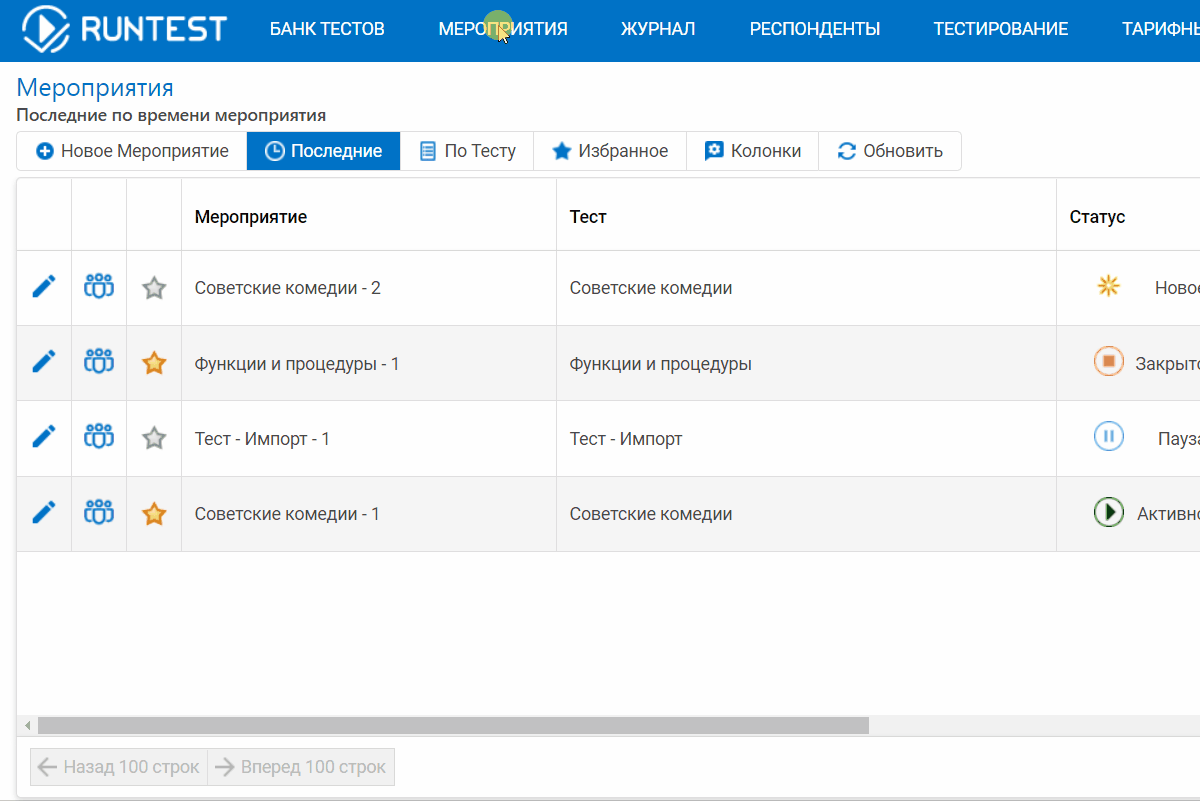Image resolution: width=1200 pixels, height=801 pixels.
Task: Edit the Советские комедии - 2 event
Action: (x=44, y=287)
